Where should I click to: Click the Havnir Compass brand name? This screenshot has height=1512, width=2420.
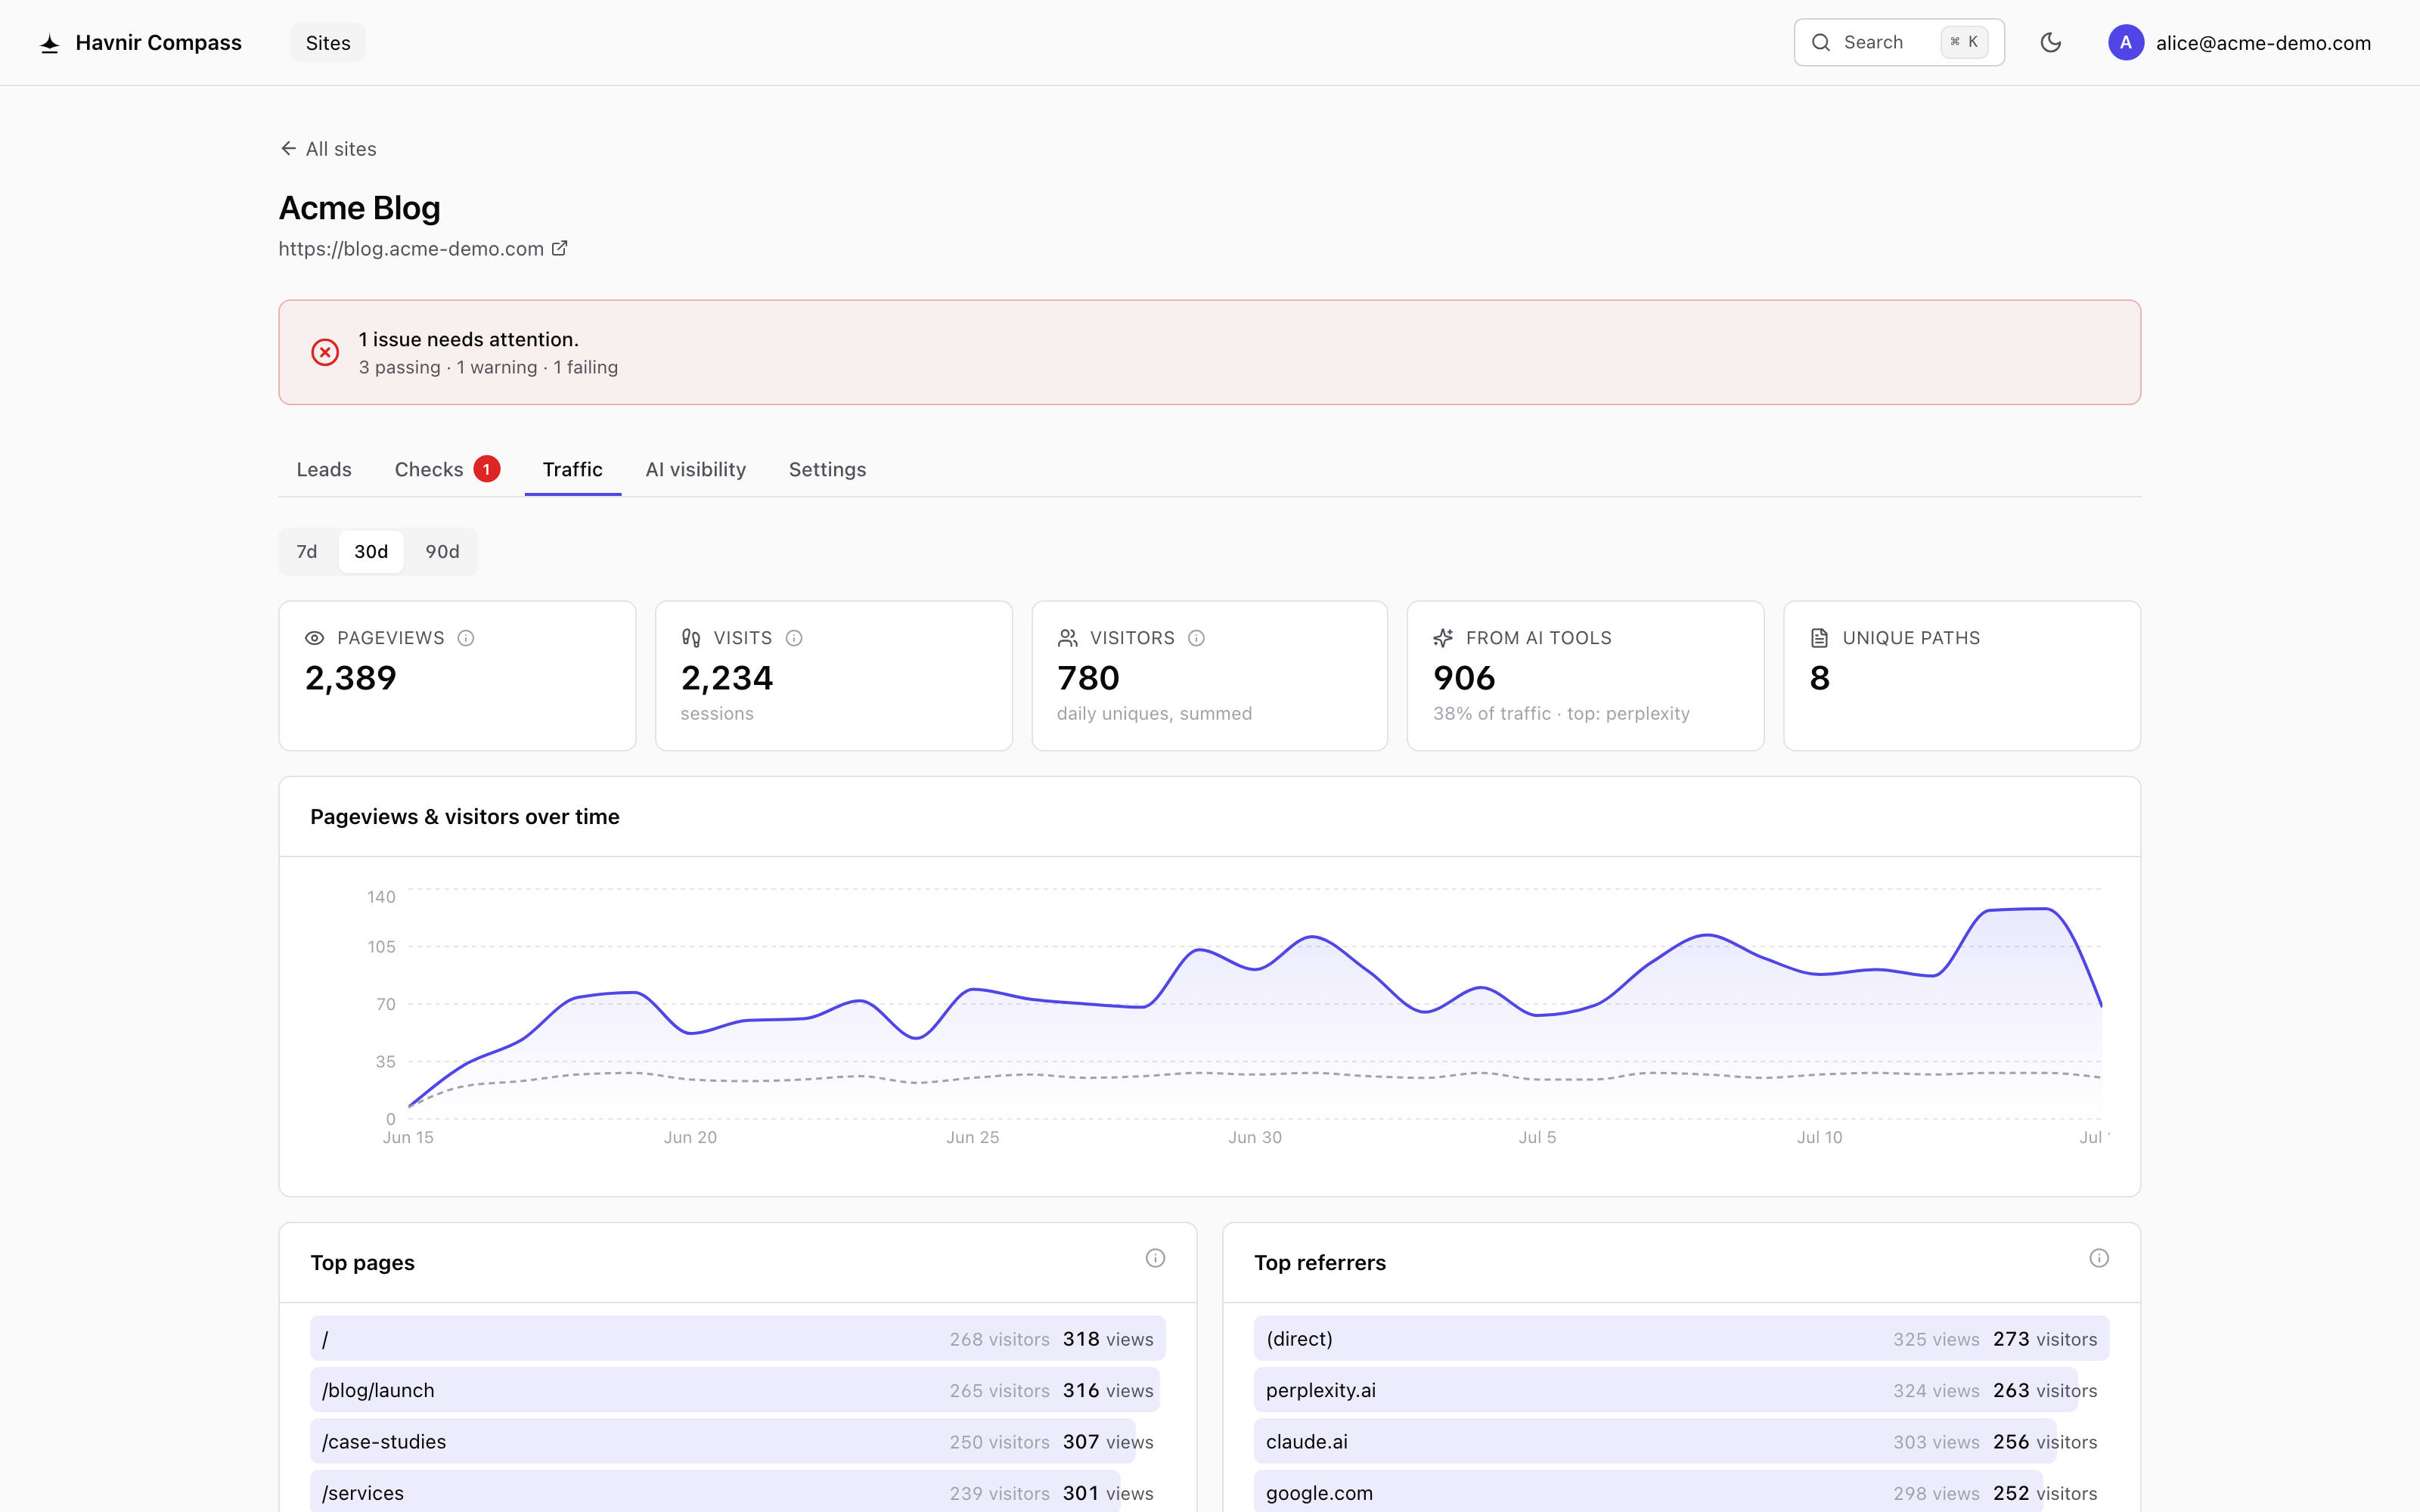point(158,43)
